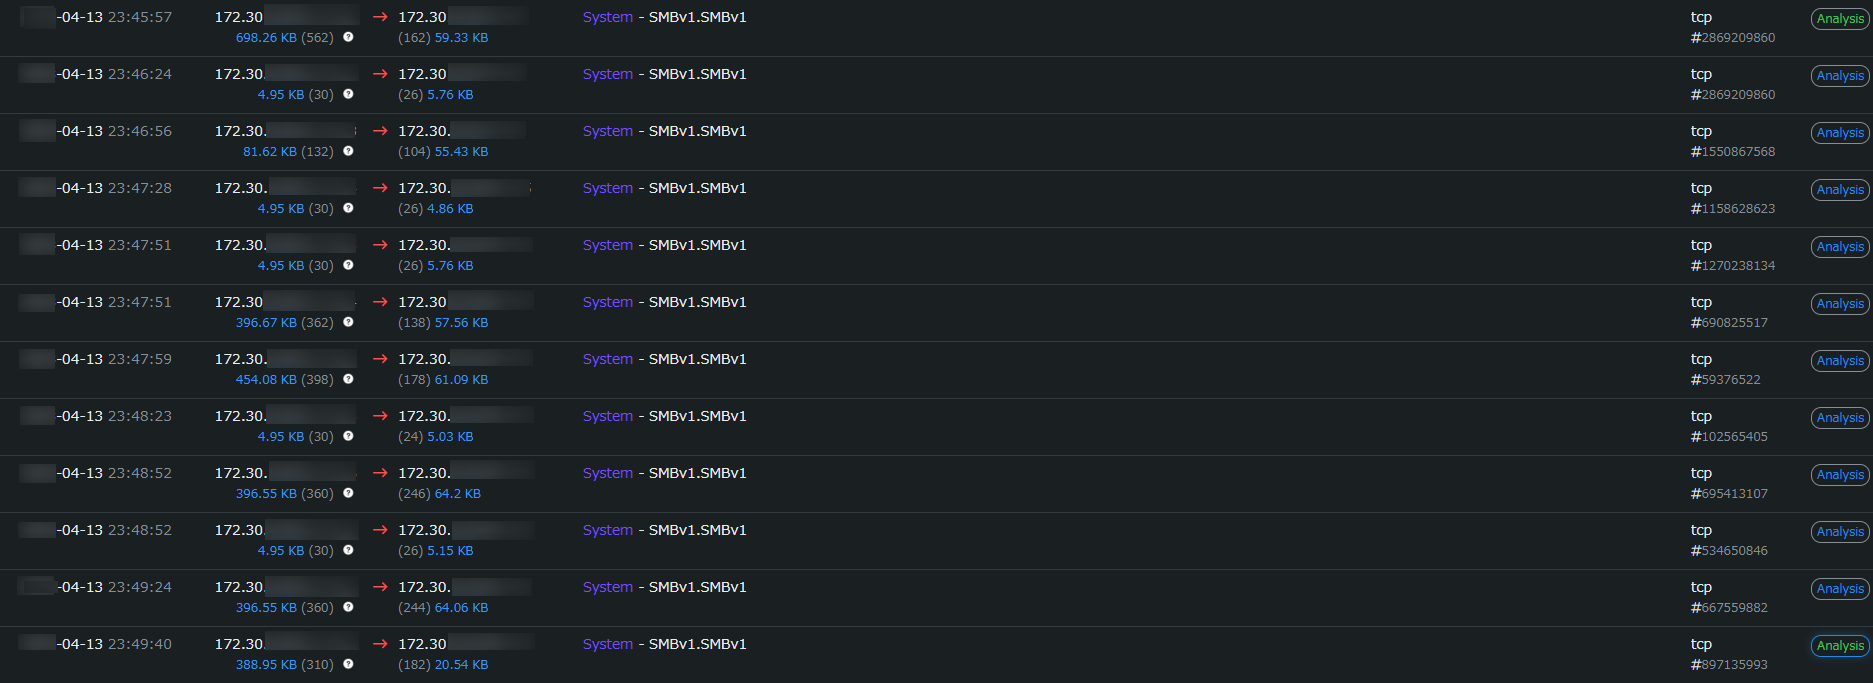Open Analysis for tcp #1550867568

(1840, 133)
